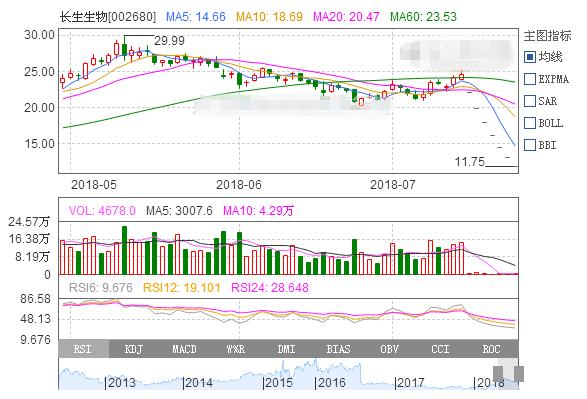The image size is (587, 399).
Task: Click the 30.00 price axis label
Action: point(39,35)
